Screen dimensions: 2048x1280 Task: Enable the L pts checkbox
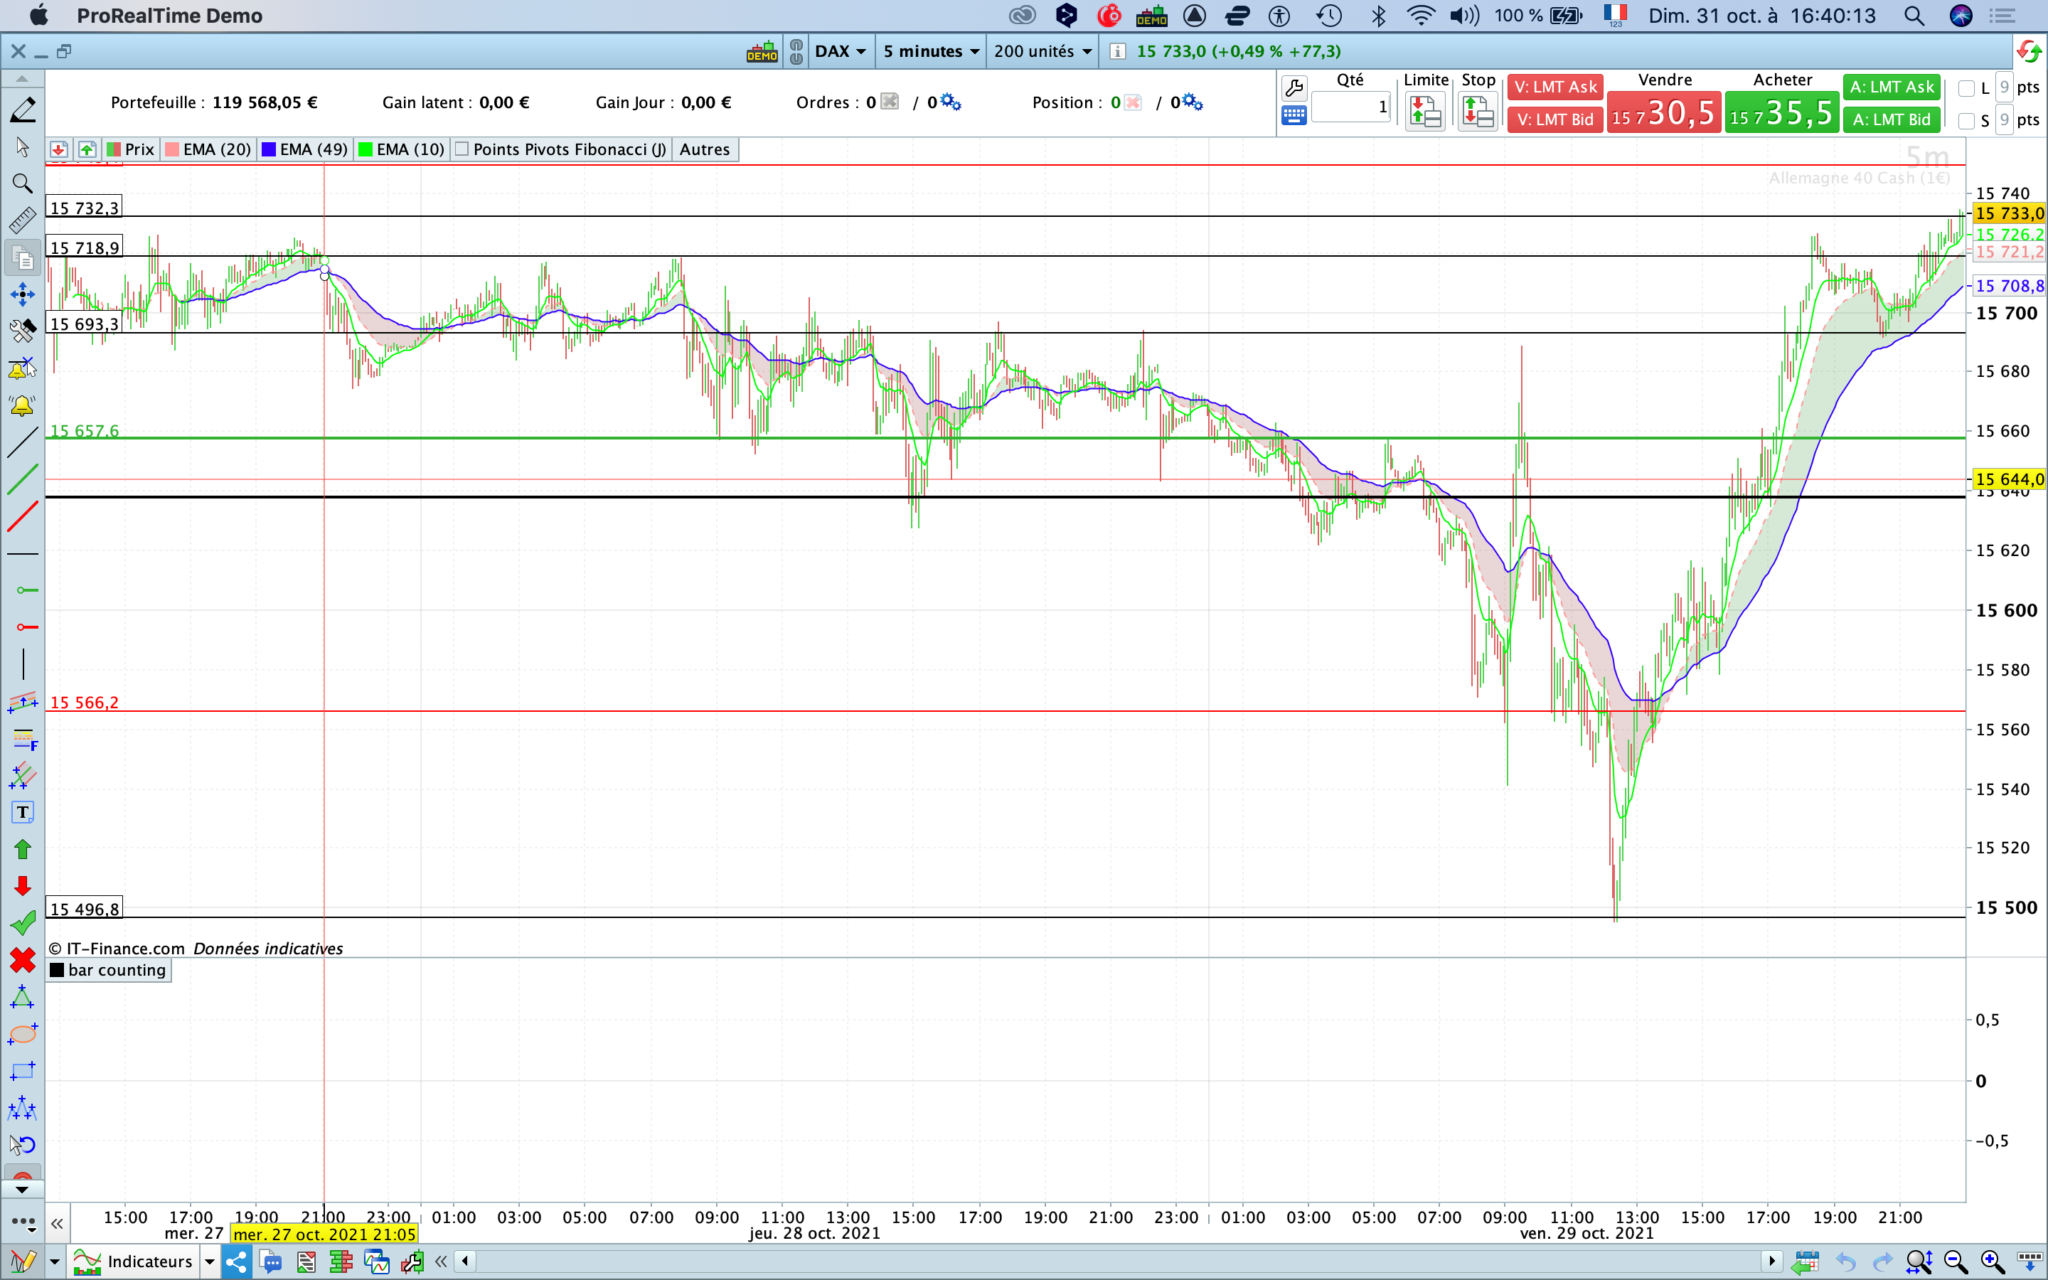click(1966, 88)
